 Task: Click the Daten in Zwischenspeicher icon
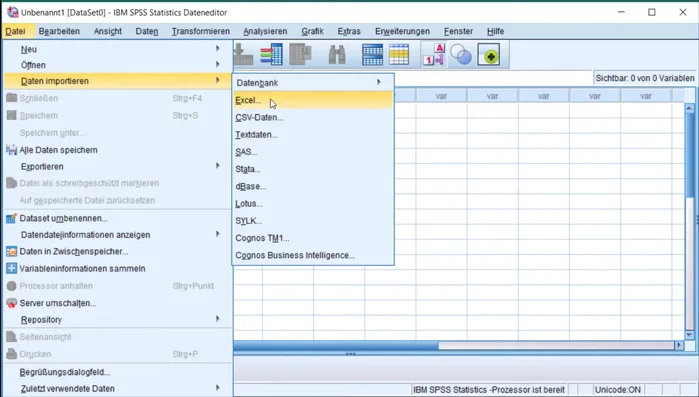coord(11,252)
